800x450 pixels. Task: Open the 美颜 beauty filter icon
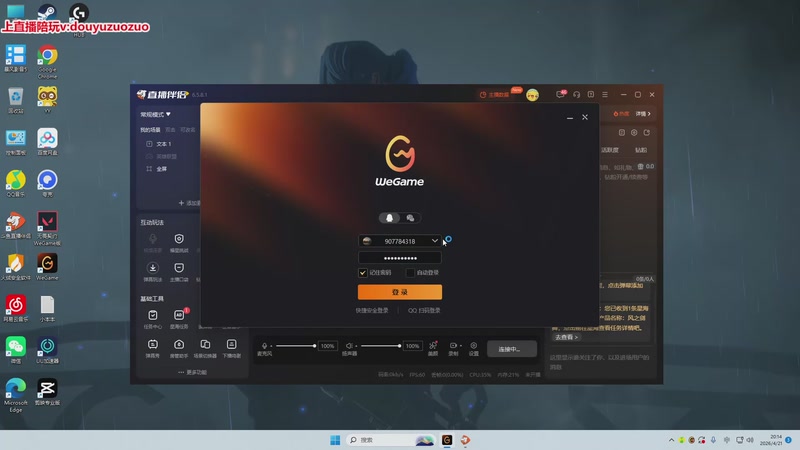click(433, 348)
